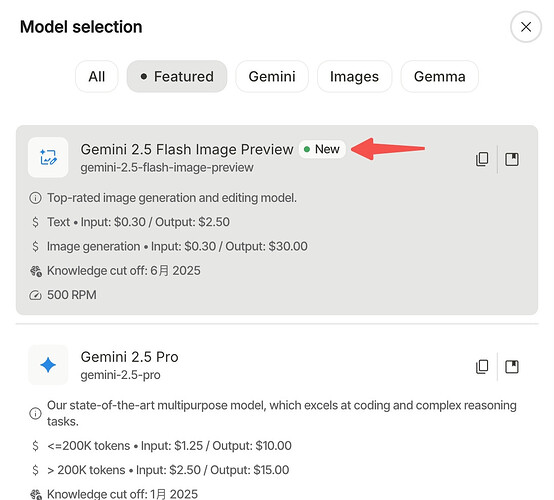Copy the gemini-2.5-pro model ID icon
The image size is (554, 500).
click(x=482, y=366)
